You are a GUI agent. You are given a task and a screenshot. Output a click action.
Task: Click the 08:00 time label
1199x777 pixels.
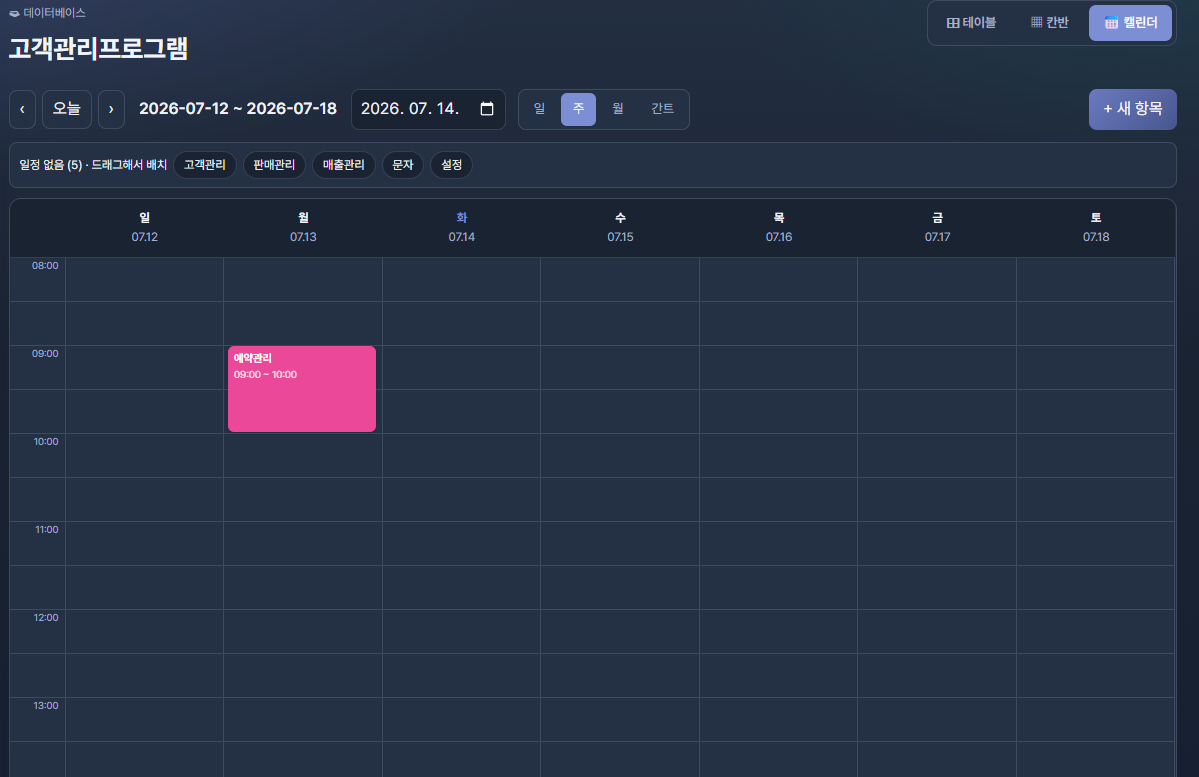pos(45,266)
